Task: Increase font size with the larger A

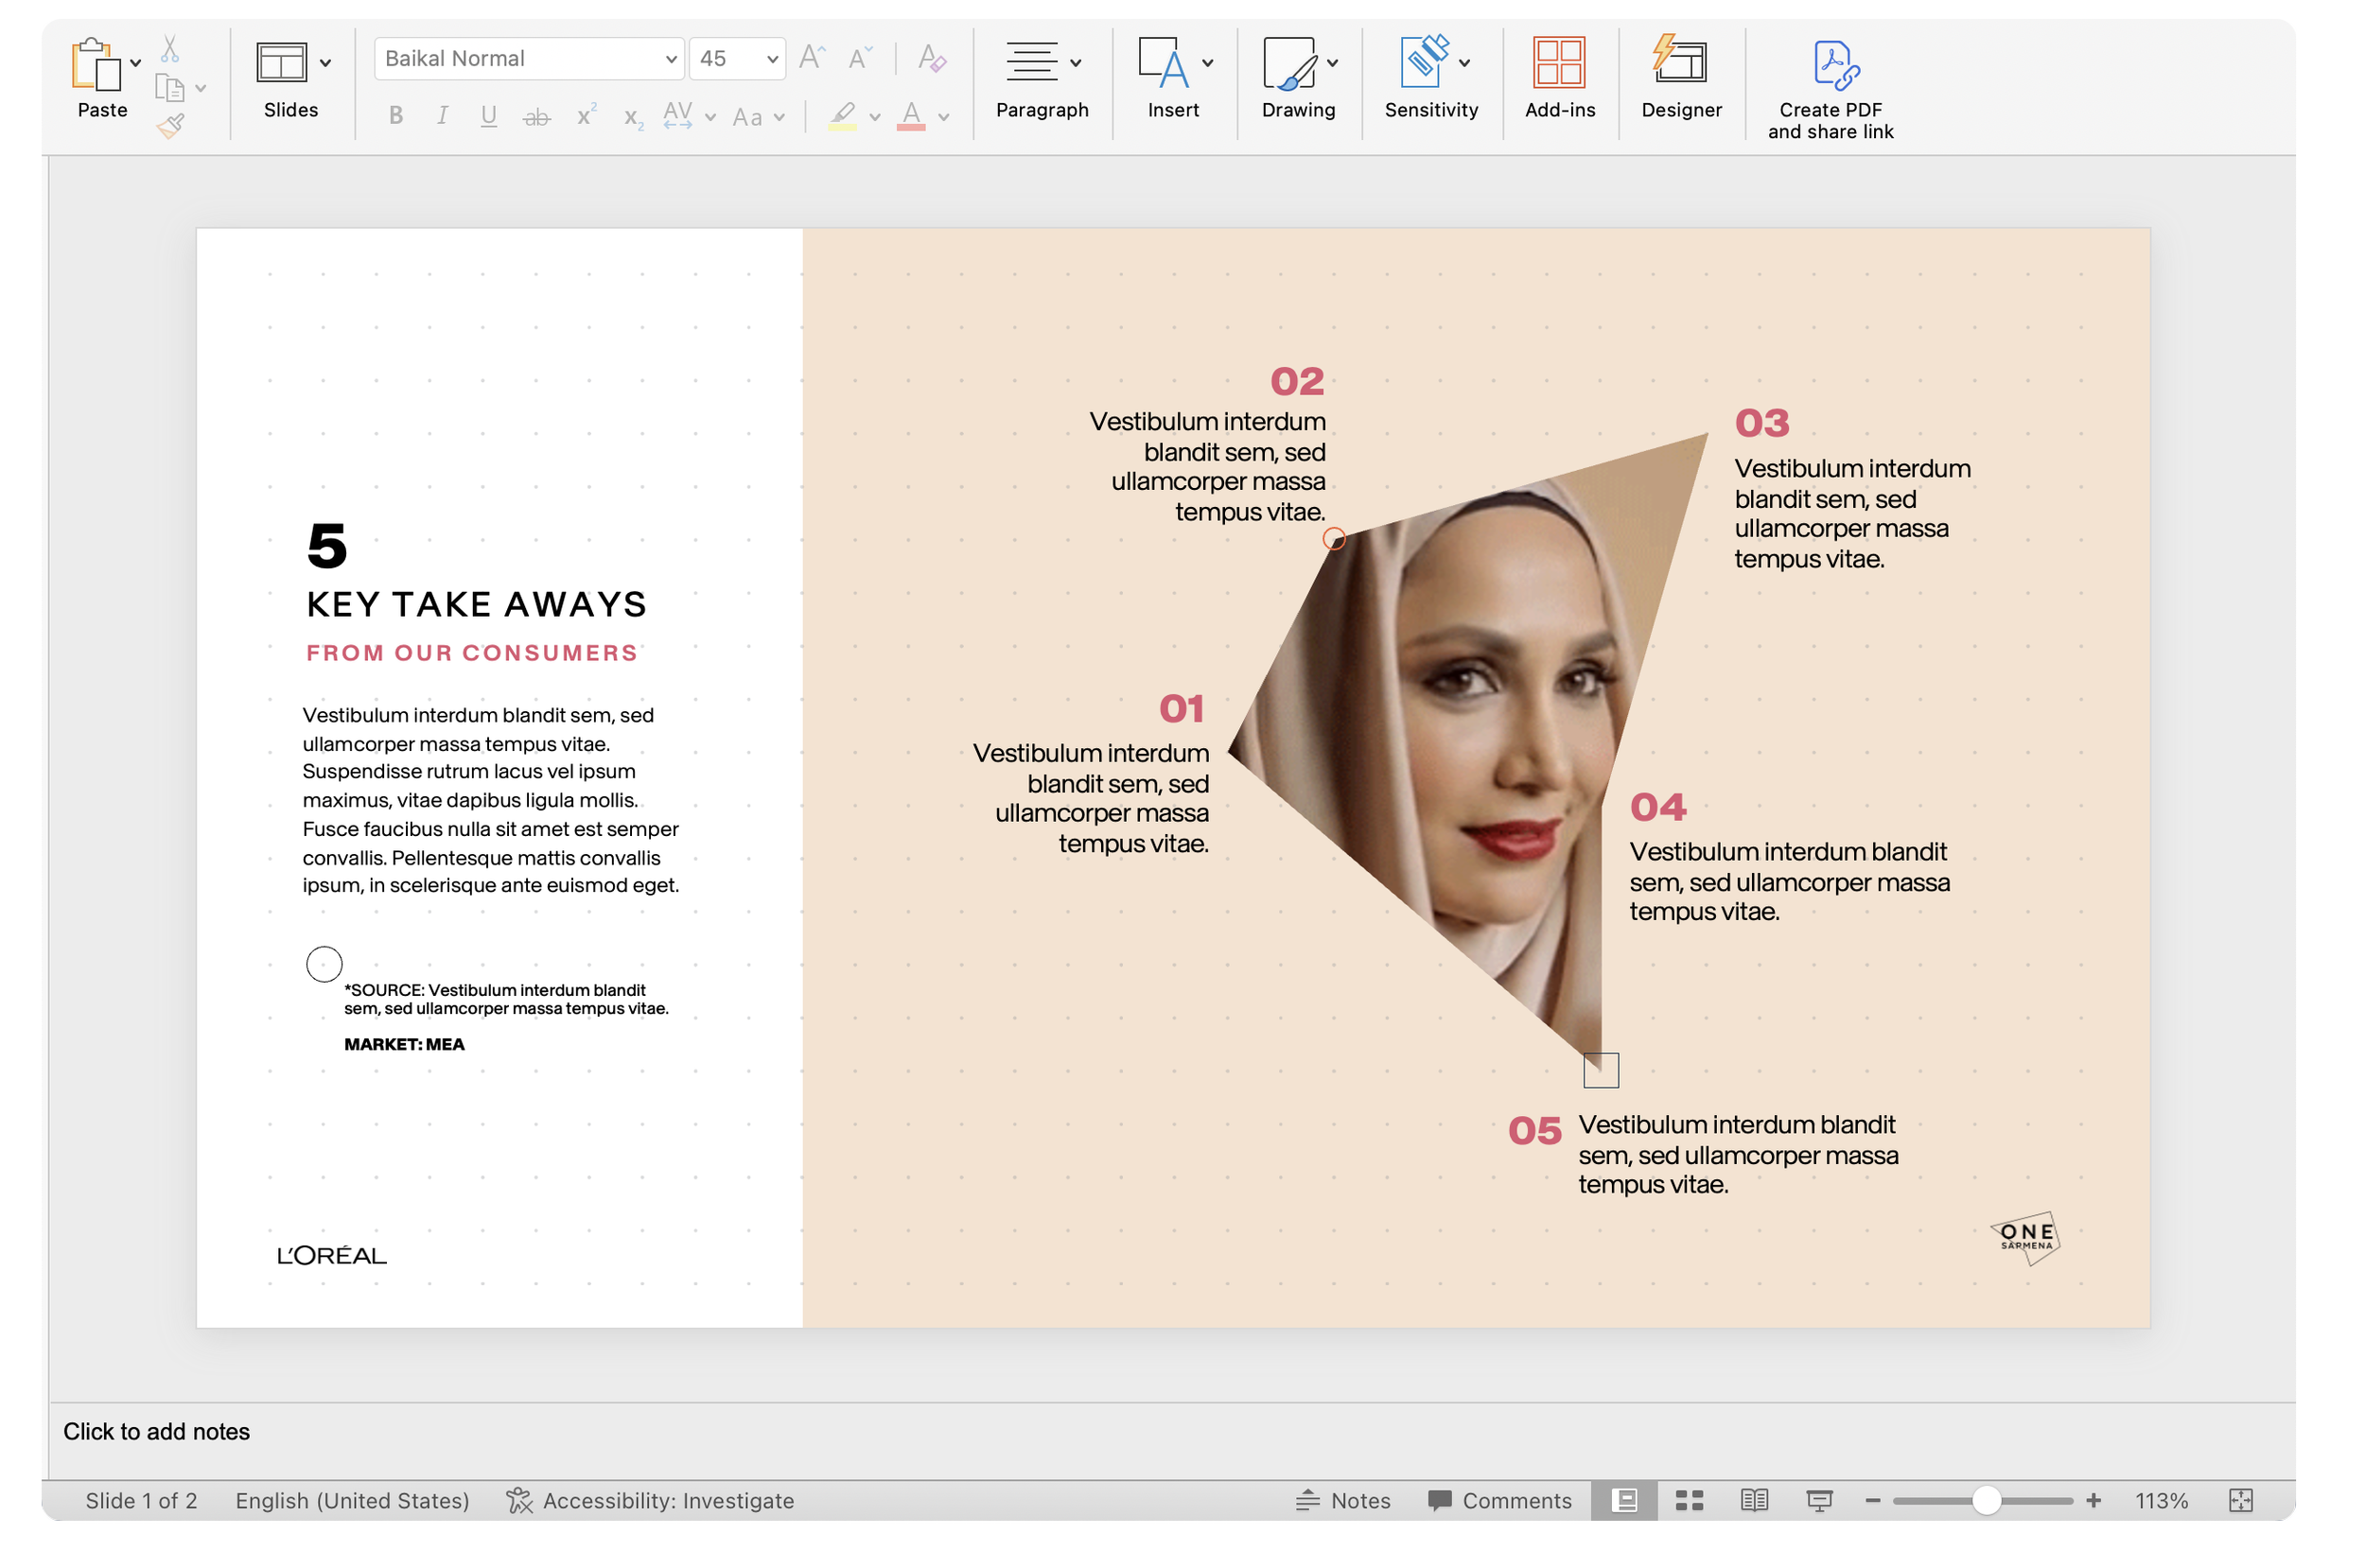Action: tap(811, 58)
